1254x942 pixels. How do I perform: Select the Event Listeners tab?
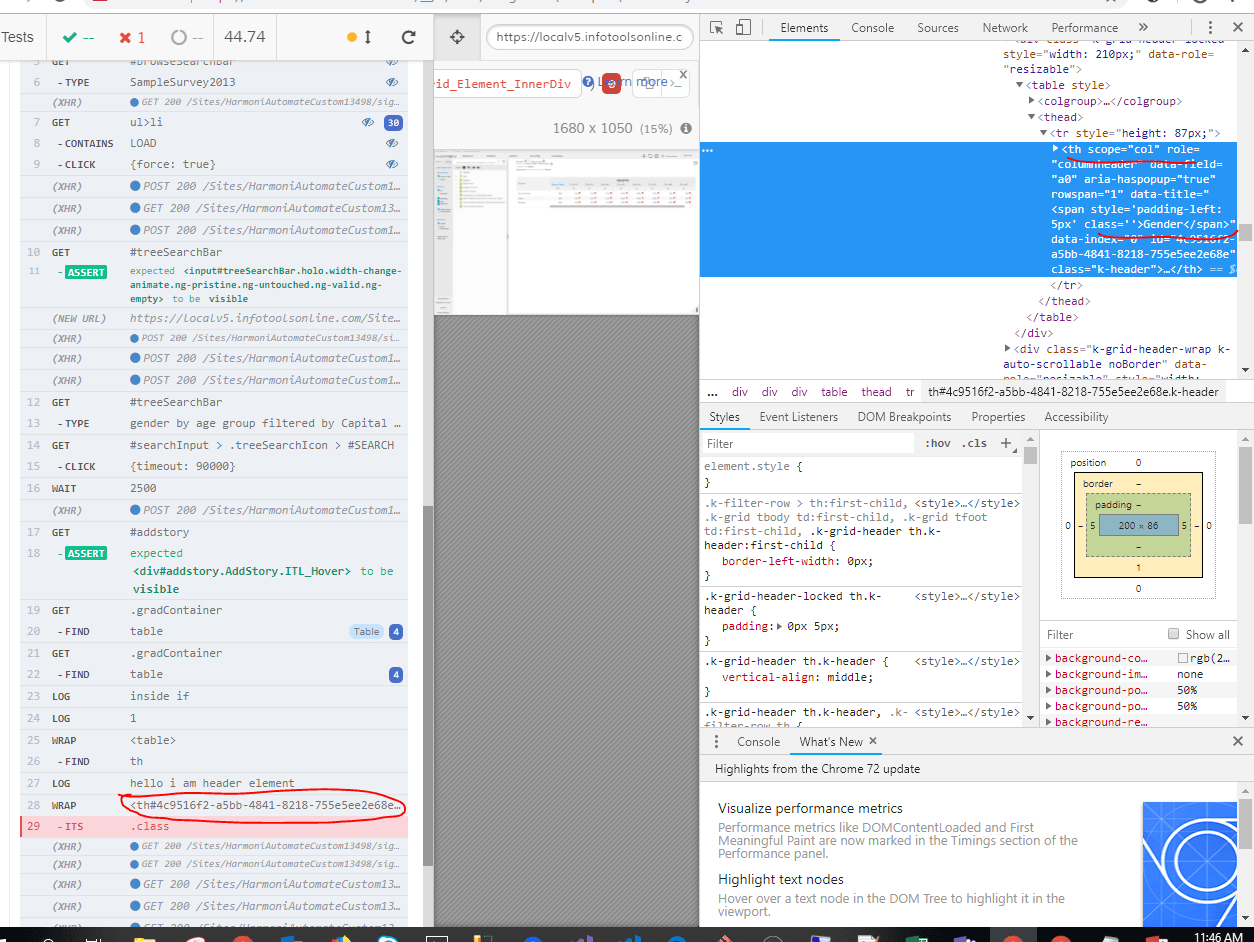(798, 417)
